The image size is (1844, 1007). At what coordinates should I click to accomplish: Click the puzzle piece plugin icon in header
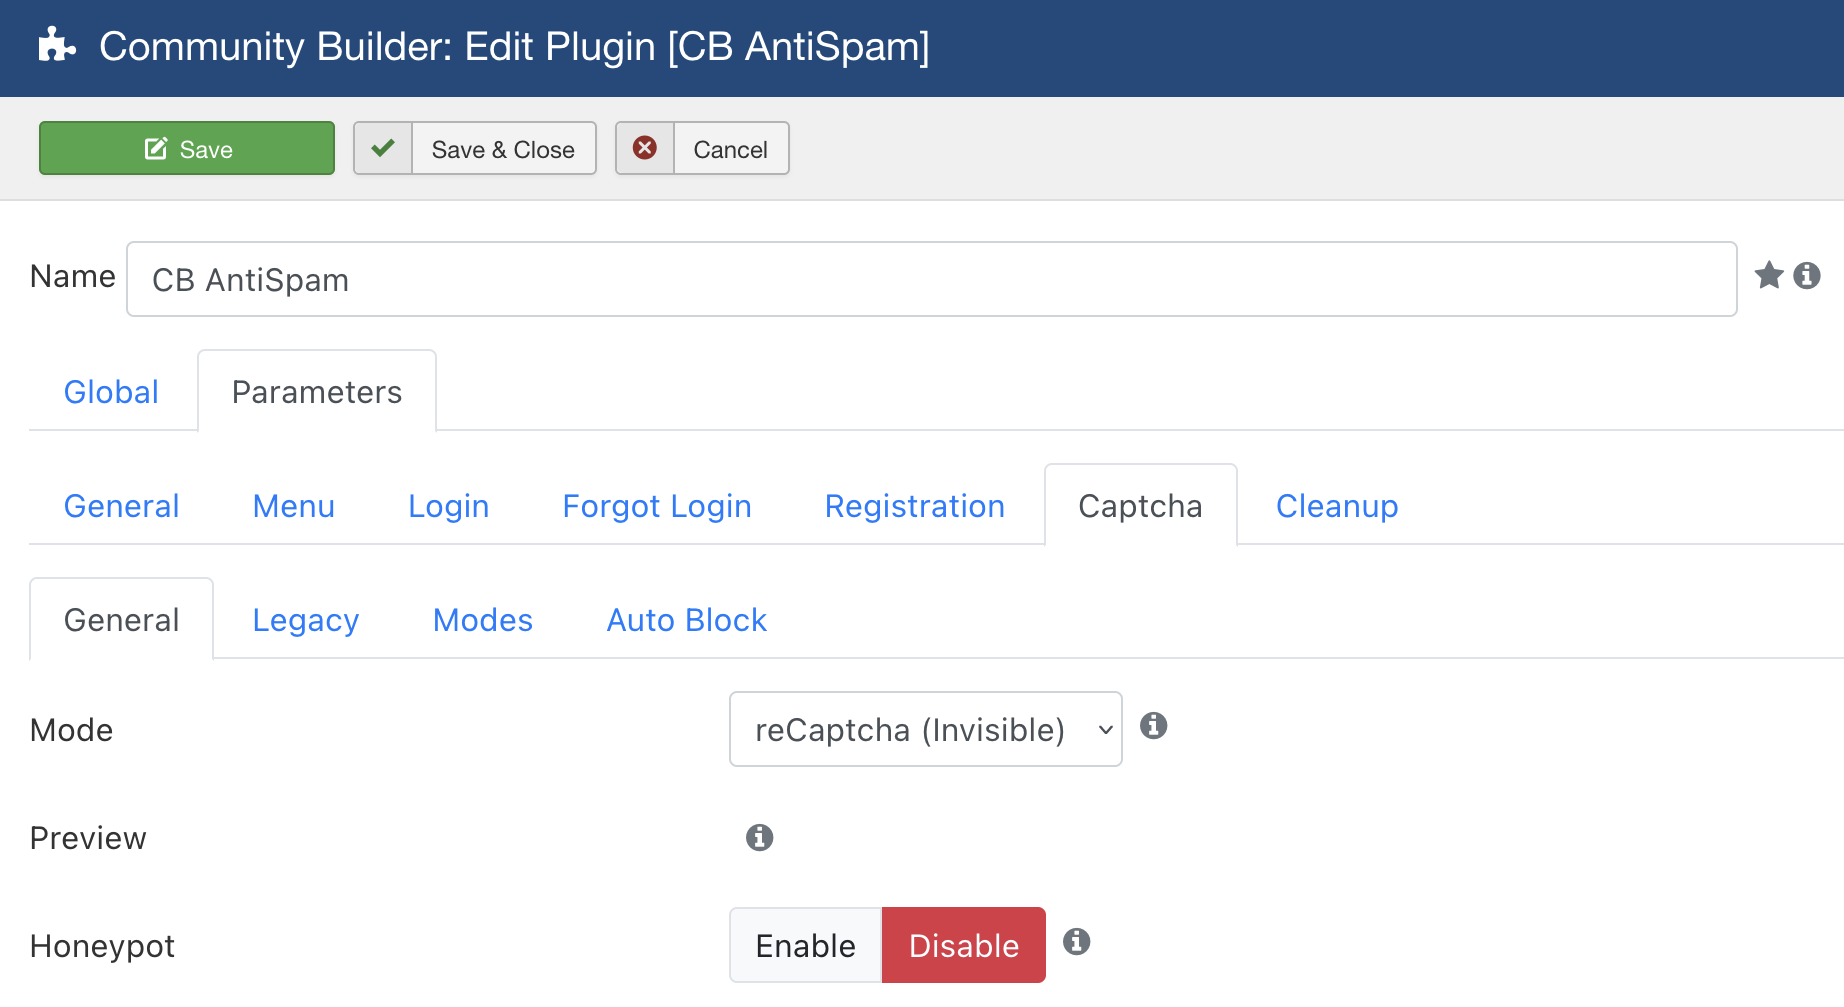point(57,46)
